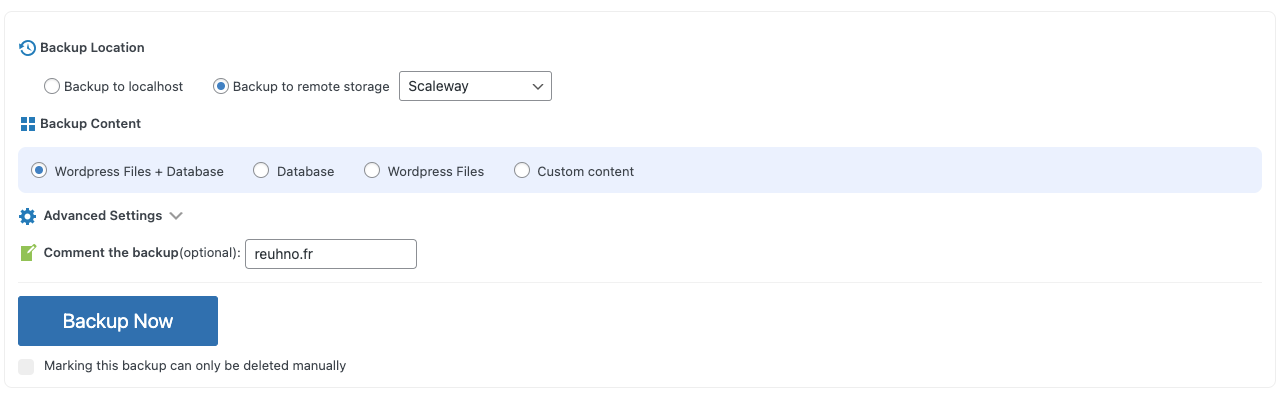Select Backup to localhost option

[52, 87]
